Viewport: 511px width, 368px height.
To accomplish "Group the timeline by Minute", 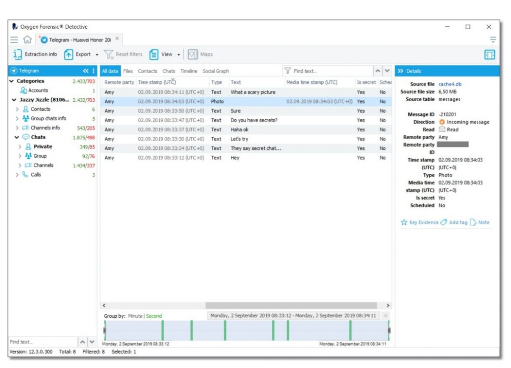I will tap(135, 316).
